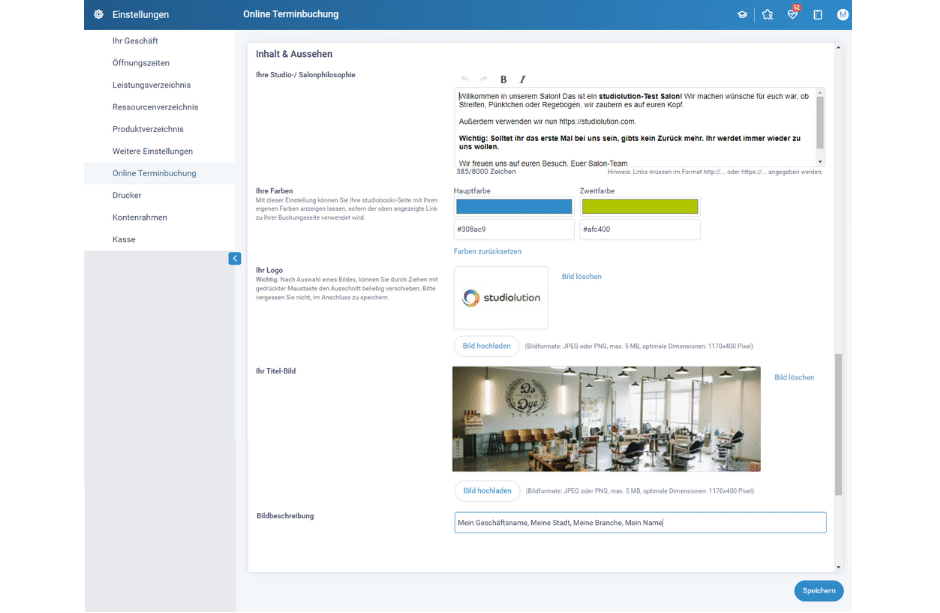Image resolution: width=940 pixels, height=613 pixels.
Task: Click the Hauptfarbe hex field #308ac9
Action: 514,230
